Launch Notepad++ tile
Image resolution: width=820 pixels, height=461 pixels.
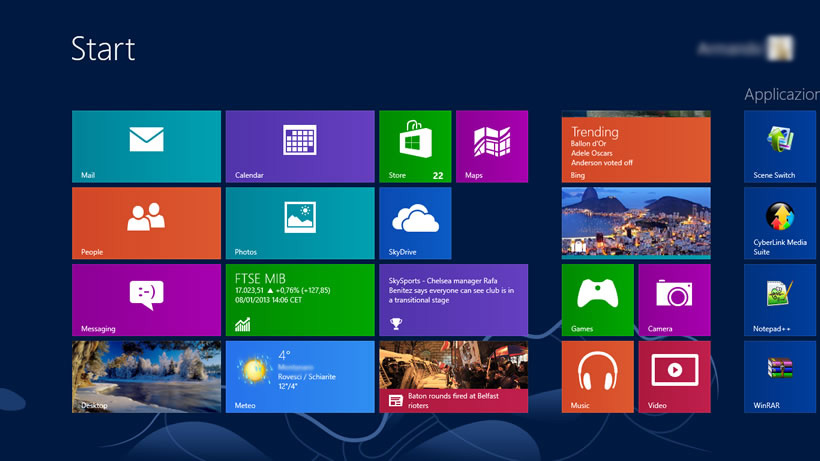780,300
